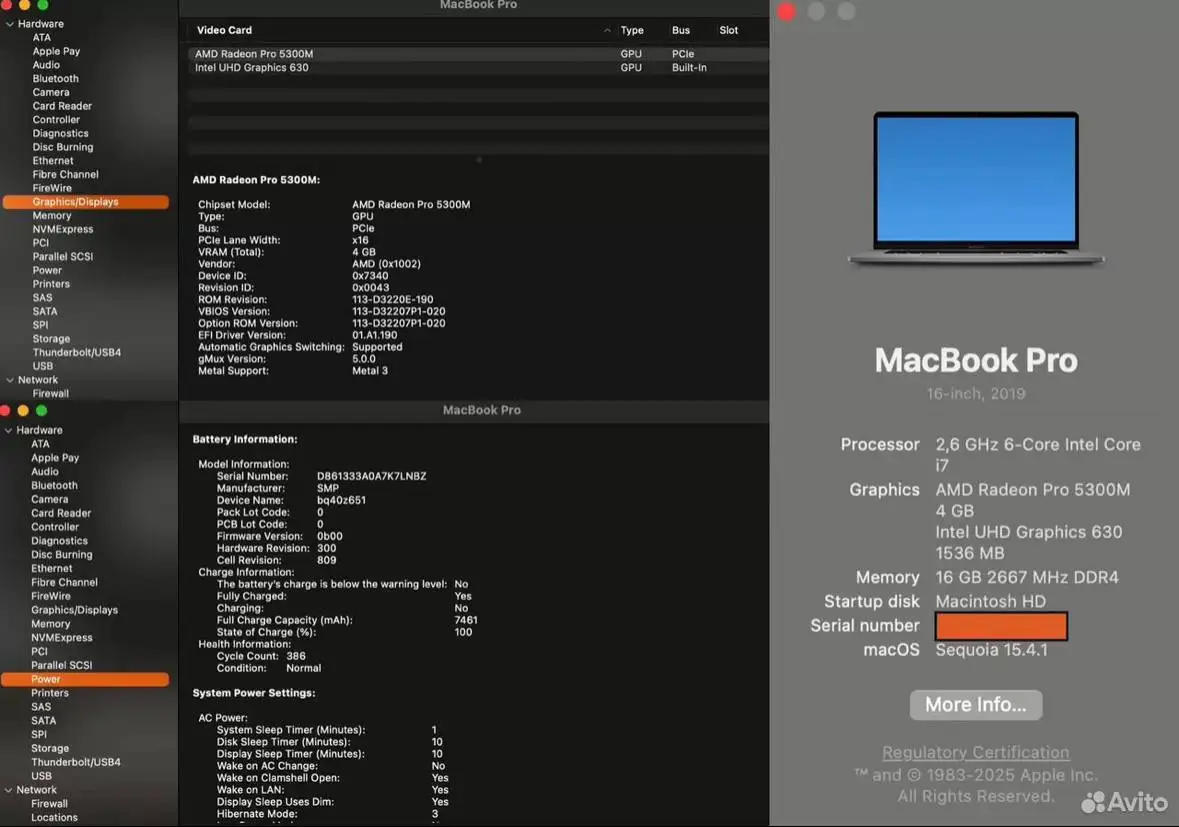
Task: Select Locations in lower window sidebar
Action: click(x=54, y=818)
